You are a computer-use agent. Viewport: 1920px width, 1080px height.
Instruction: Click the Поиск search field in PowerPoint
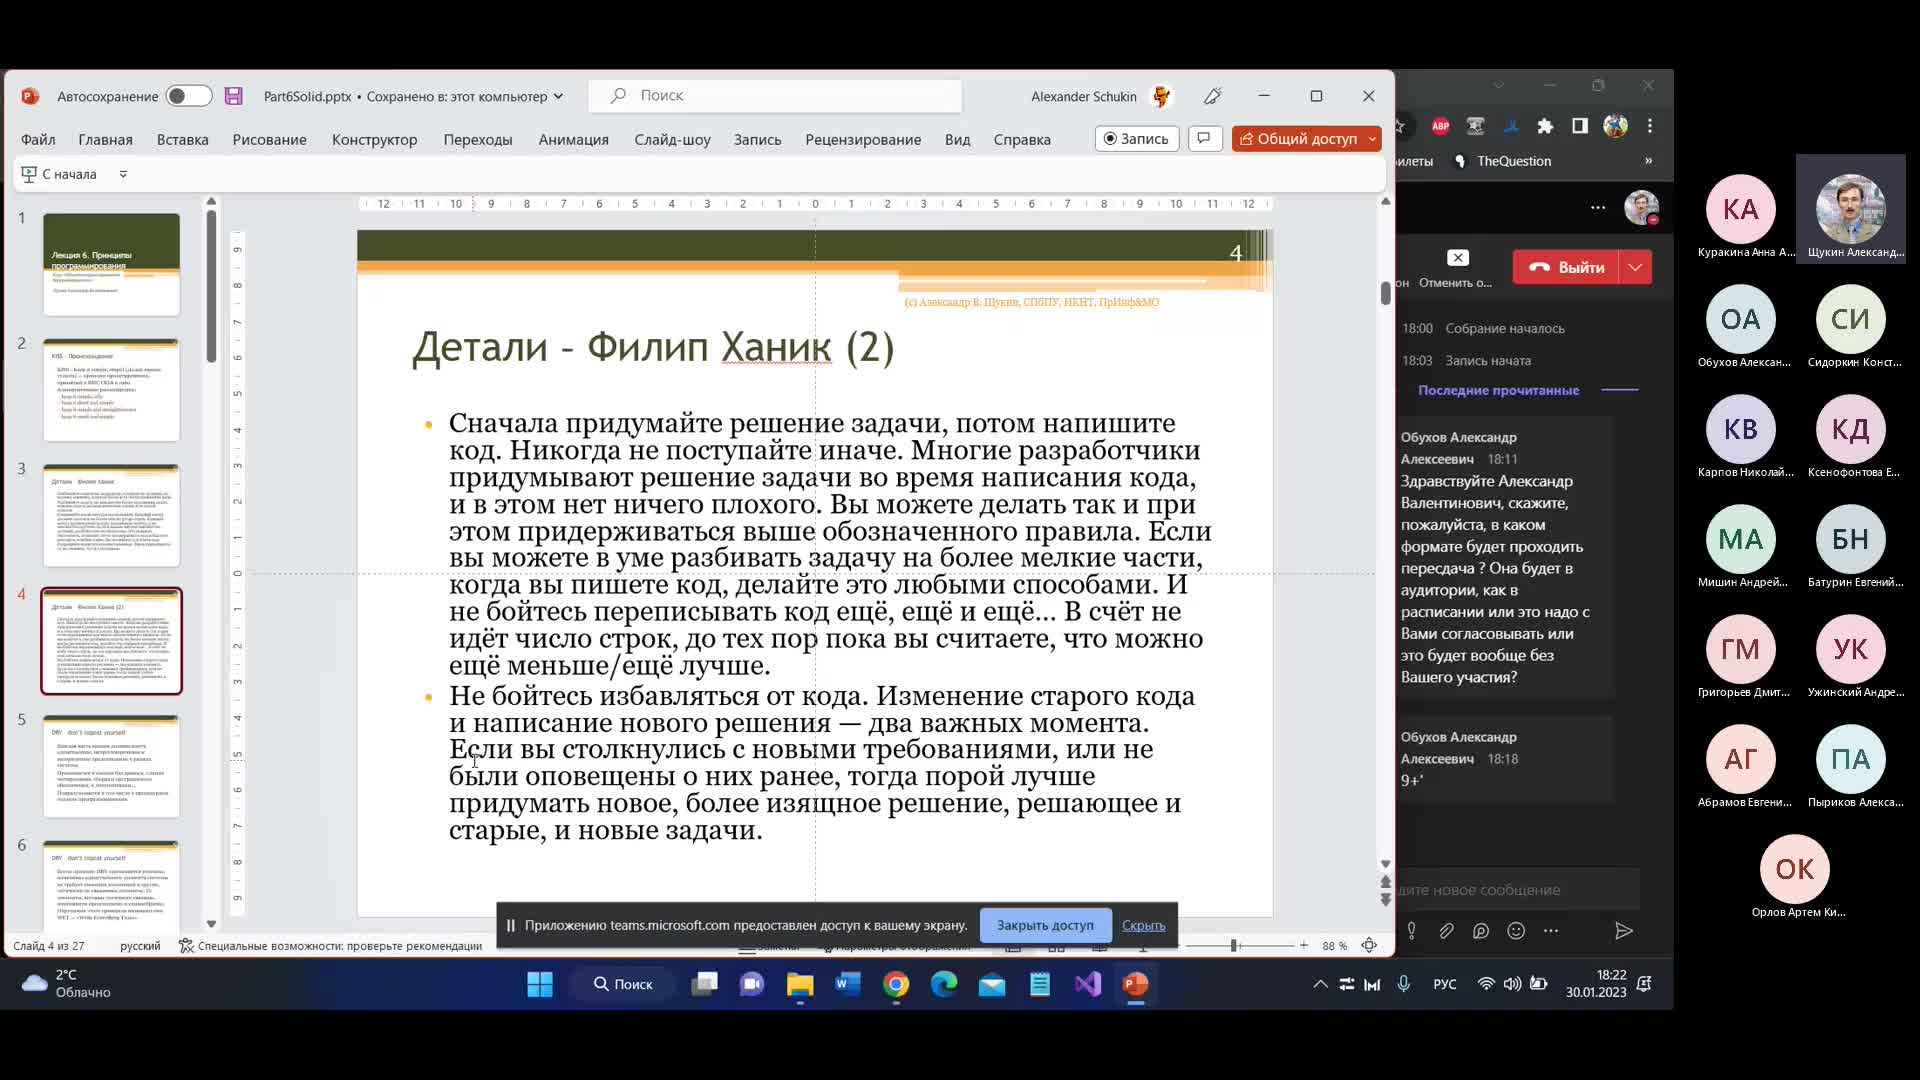pos(775,95)
